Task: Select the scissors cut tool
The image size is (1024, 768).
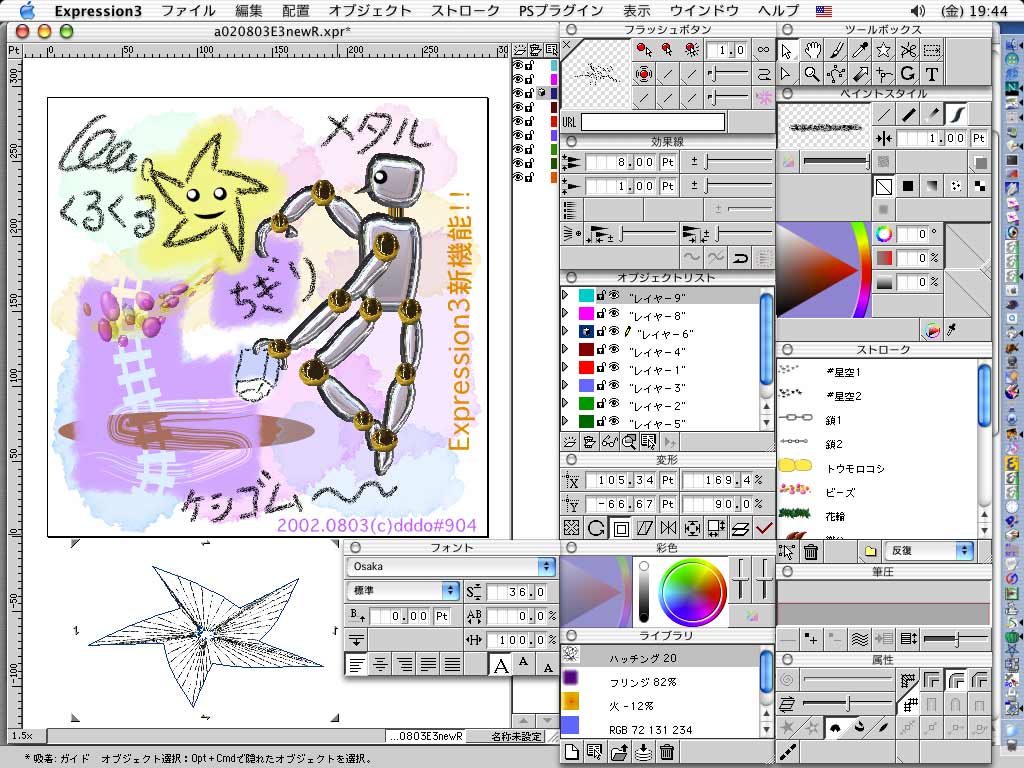Action: [908, 50]
